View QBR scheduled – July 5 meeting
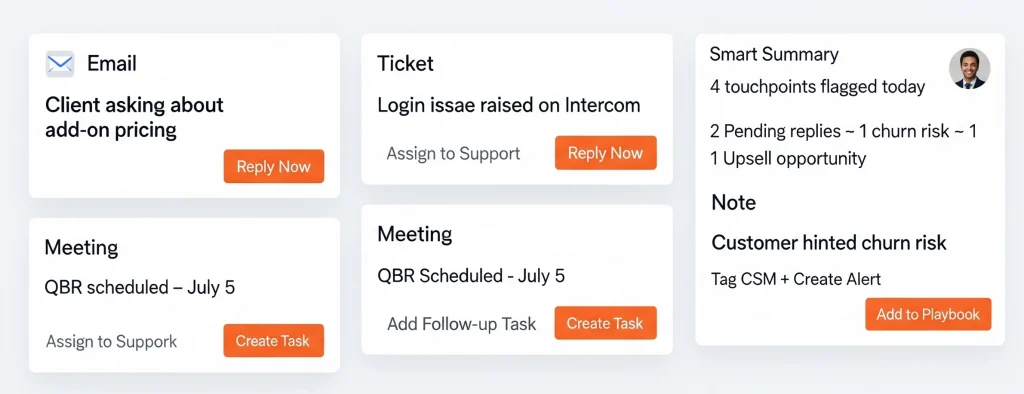This screenshot has height=394, width=1024. 140,287
